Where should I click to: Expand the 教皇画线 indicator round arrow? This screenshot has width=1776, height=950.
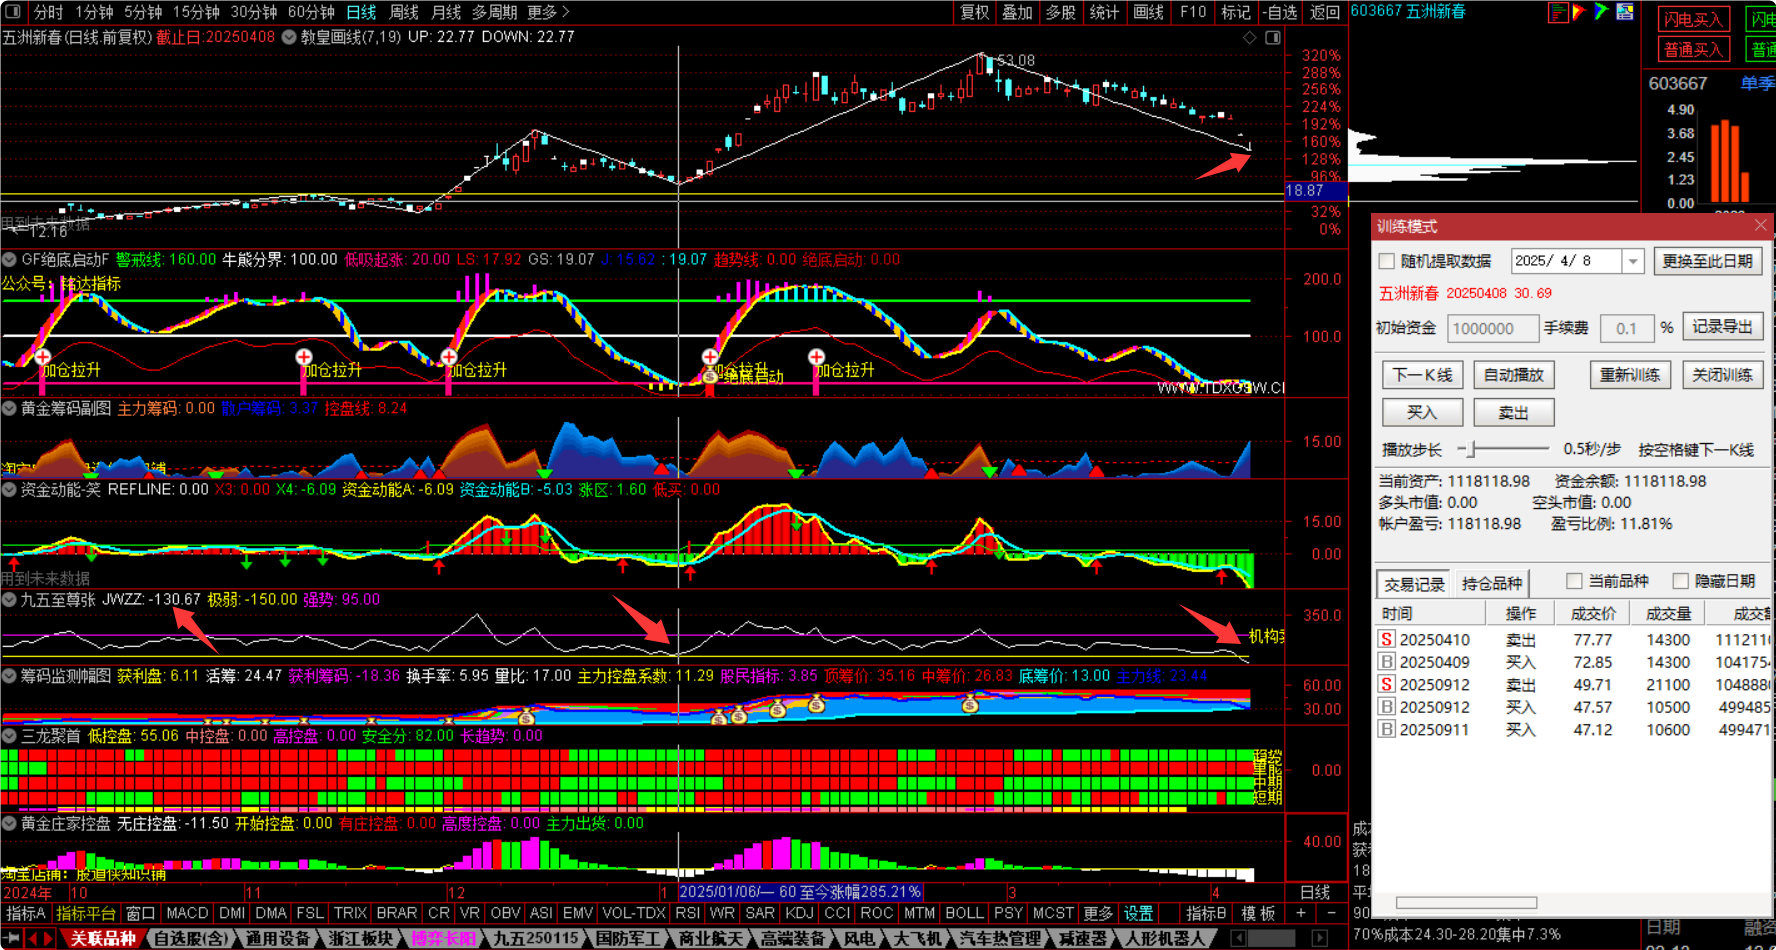point(289,37)
